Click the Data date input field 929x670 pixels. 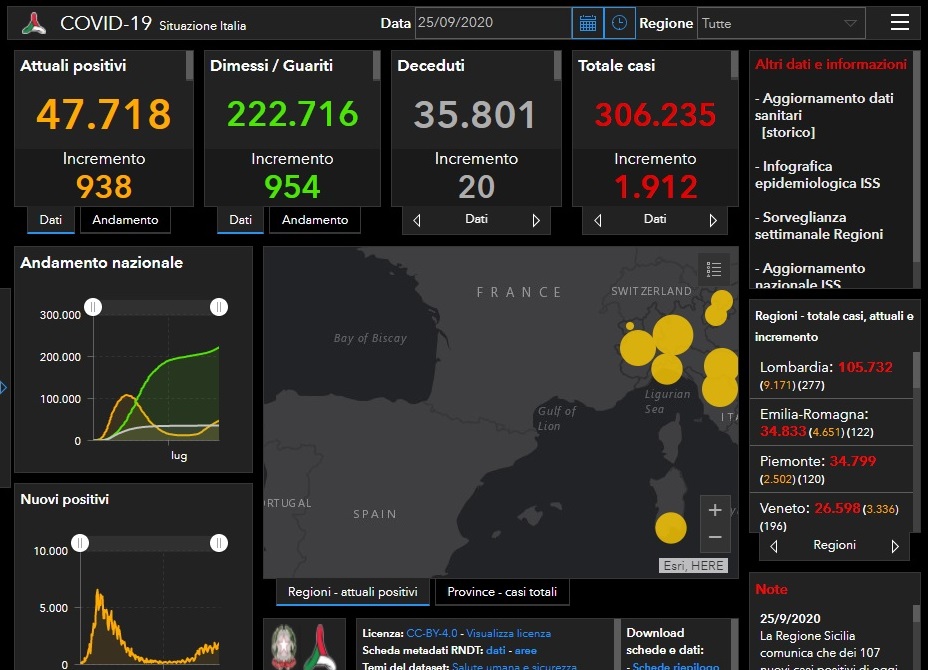[492, 23]
